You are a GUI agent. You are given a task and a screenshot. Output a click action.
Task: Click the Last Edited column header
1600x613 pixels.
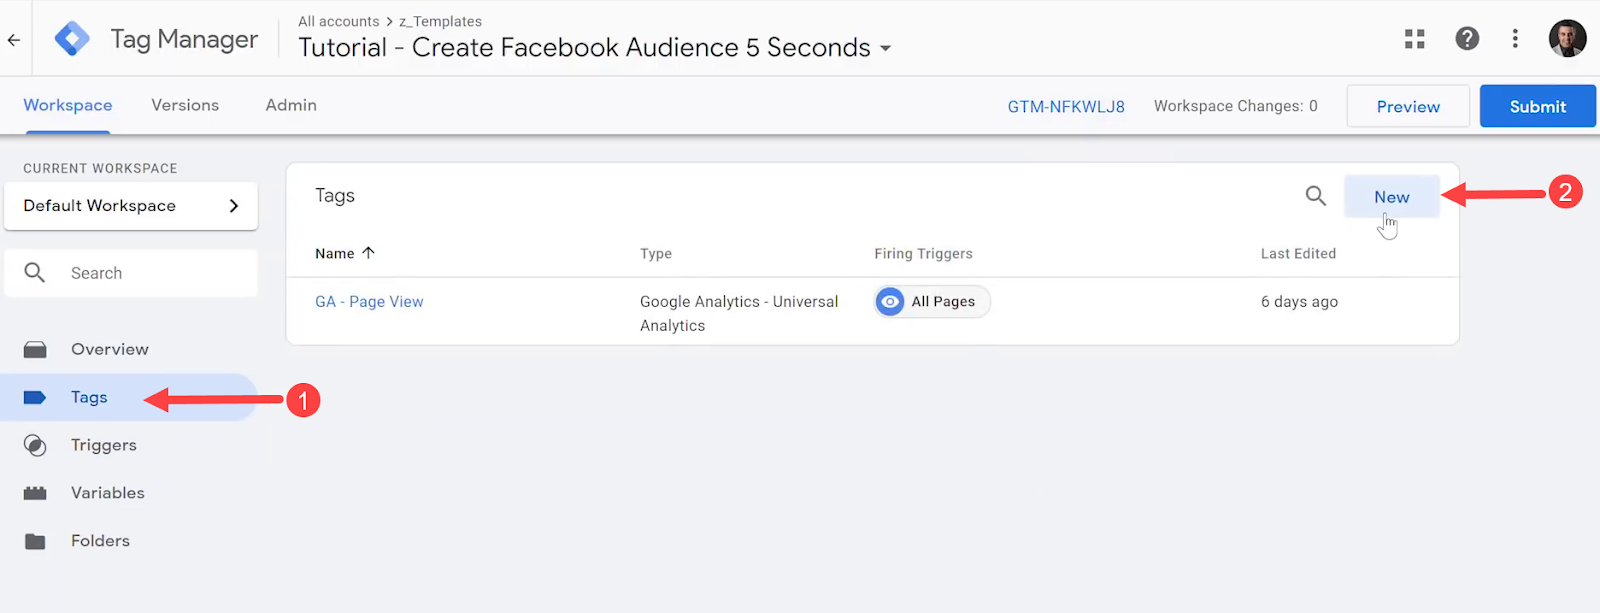tap(1298, 253)
